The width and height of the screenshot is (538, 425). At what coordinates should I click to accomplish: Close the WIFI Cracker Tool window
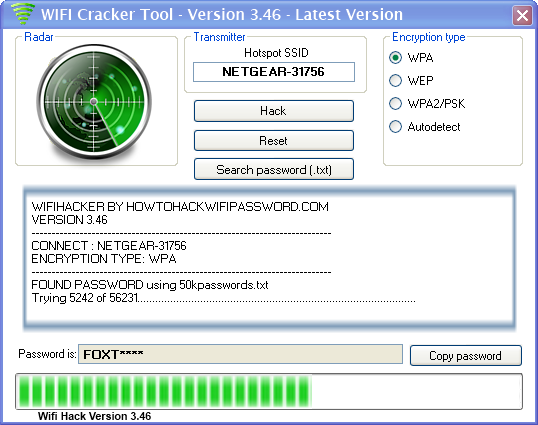click(522, 15)
